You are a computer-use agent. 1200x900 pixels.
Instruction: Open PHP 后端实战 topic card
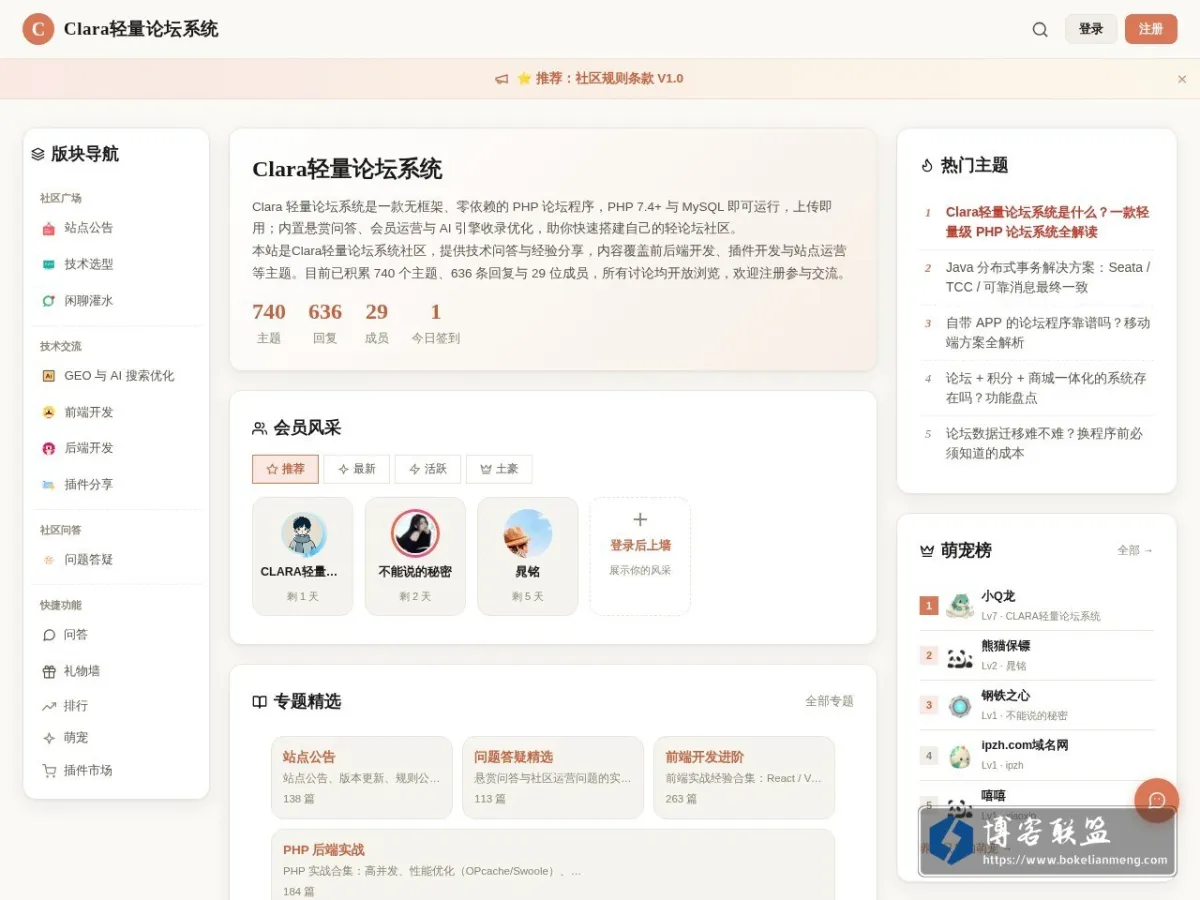[x=553, y=866]
